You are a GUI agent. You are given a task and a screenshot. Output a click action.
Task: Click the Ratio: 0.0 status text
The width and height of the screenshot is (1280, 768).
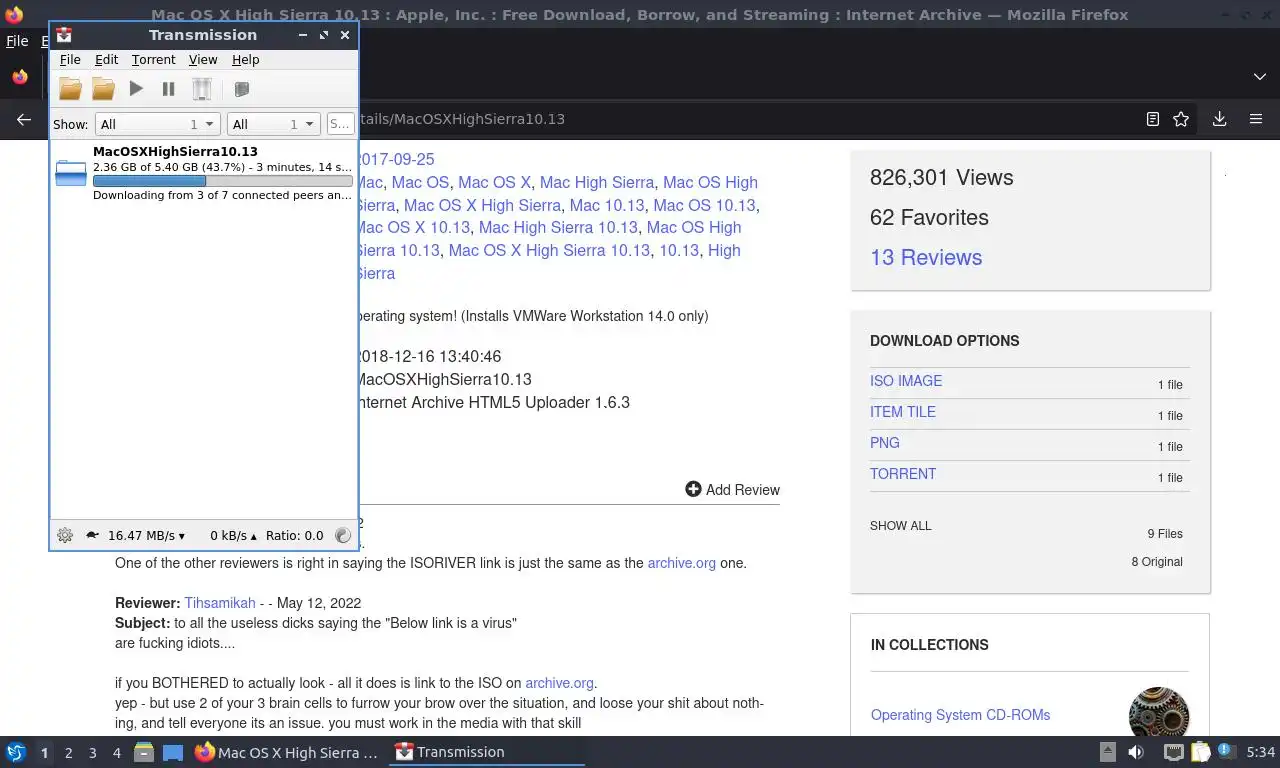pos(294,536)
